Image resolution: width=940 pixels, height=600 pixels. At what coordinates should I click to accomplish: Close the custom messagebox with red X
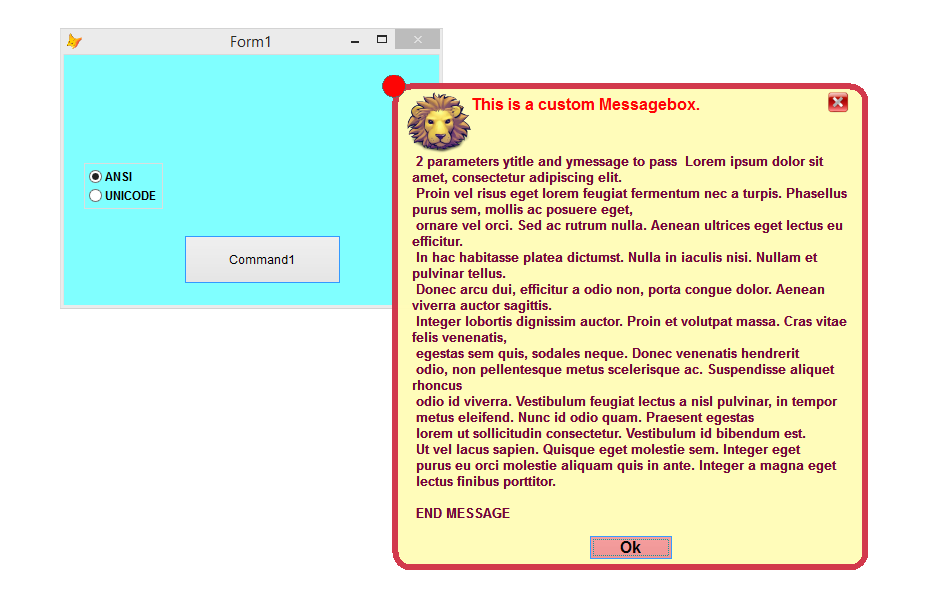(x=838, y=102)
